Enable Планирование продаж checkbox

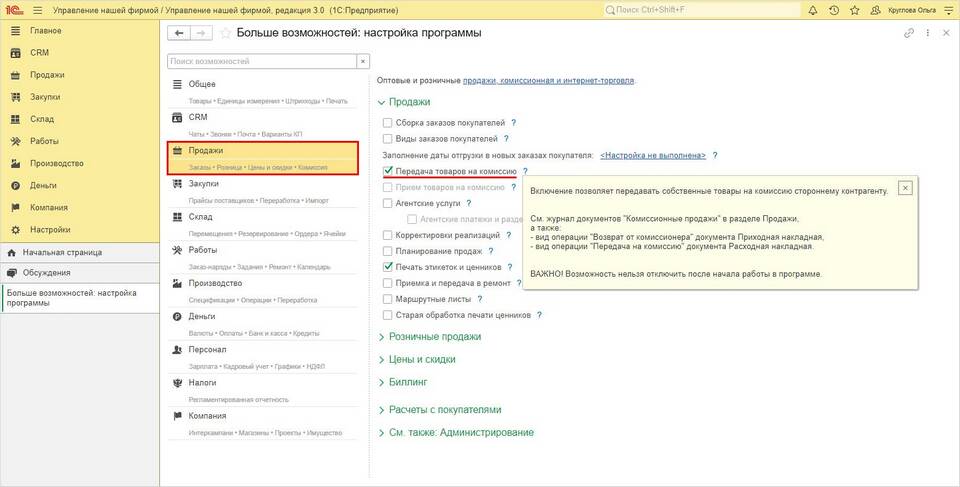[388, 251]
